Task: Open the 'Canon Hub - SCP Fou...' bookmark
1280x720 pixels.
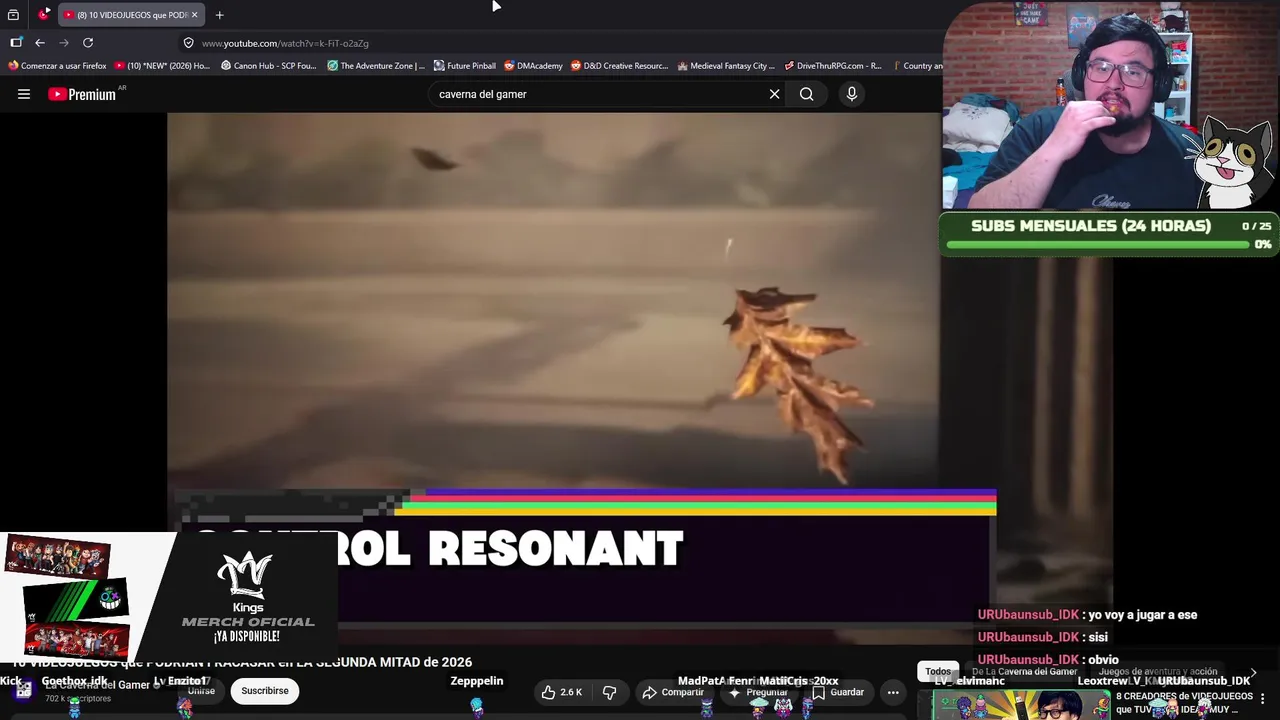Action: 268,66
